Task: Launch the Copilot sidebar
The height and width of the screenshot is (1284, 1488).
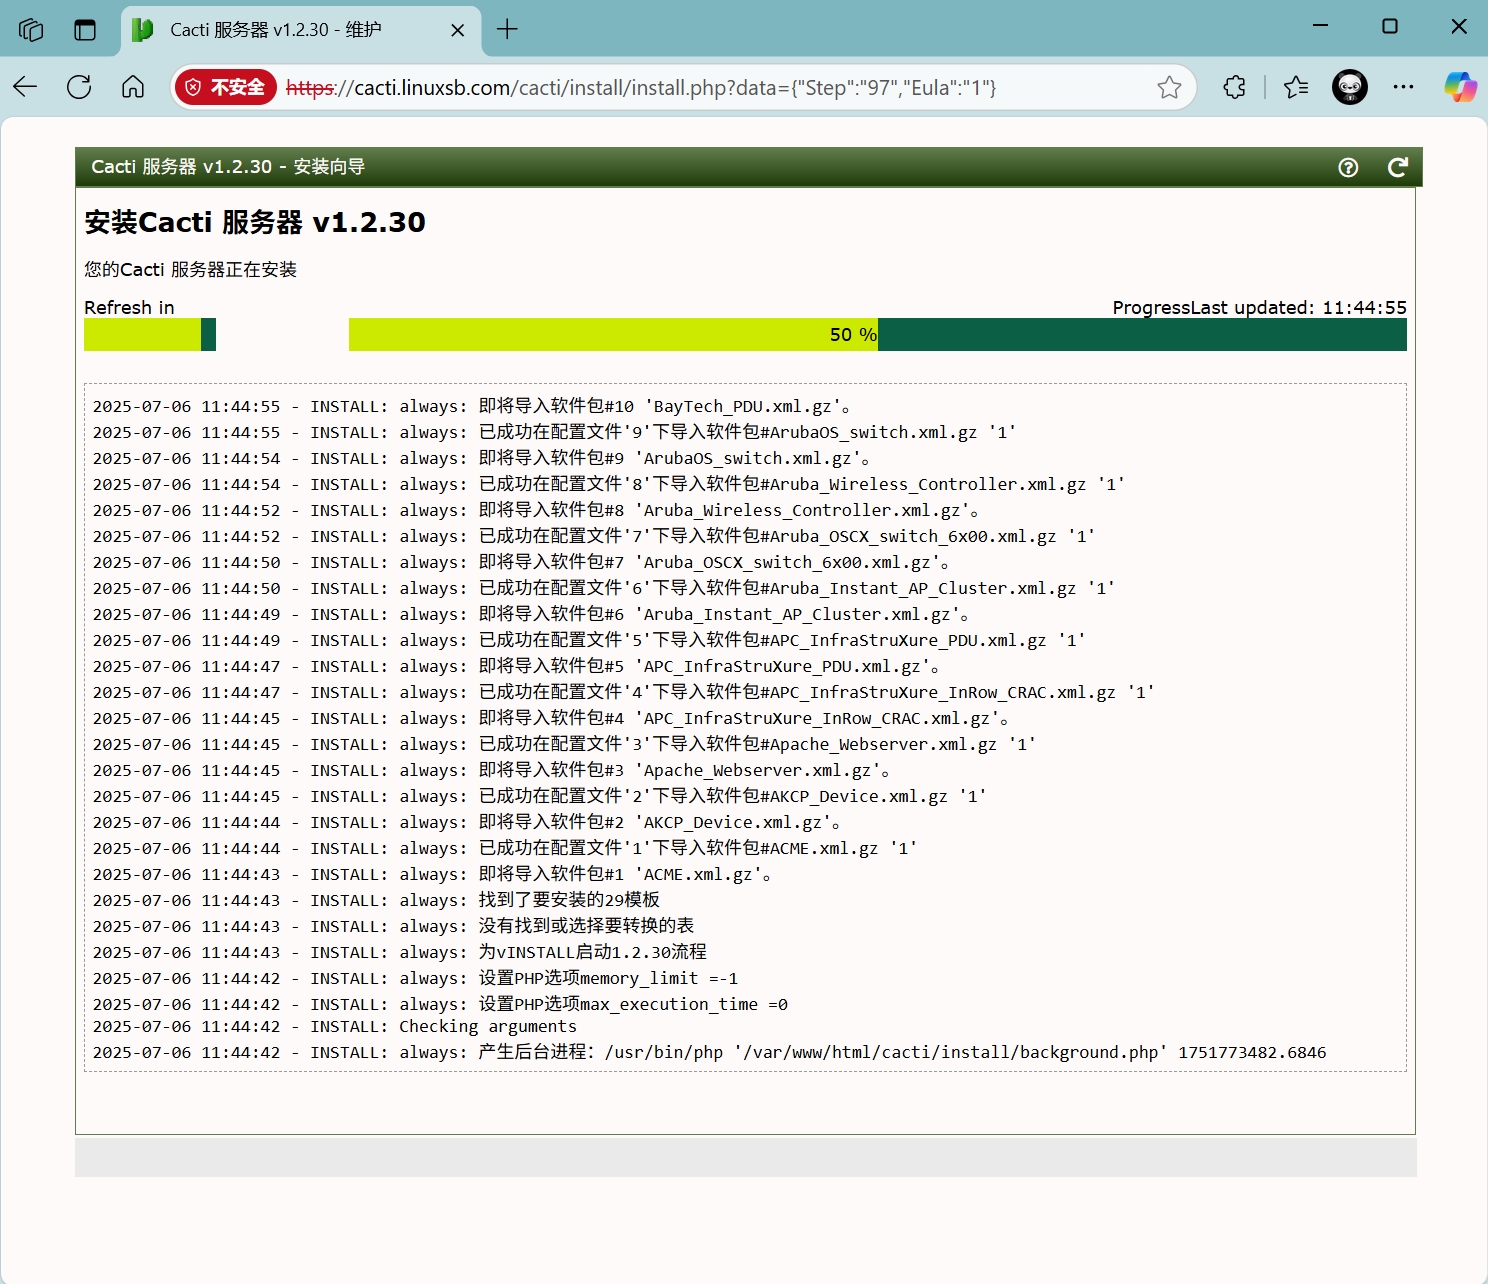Action: [x=1460, y=87]
